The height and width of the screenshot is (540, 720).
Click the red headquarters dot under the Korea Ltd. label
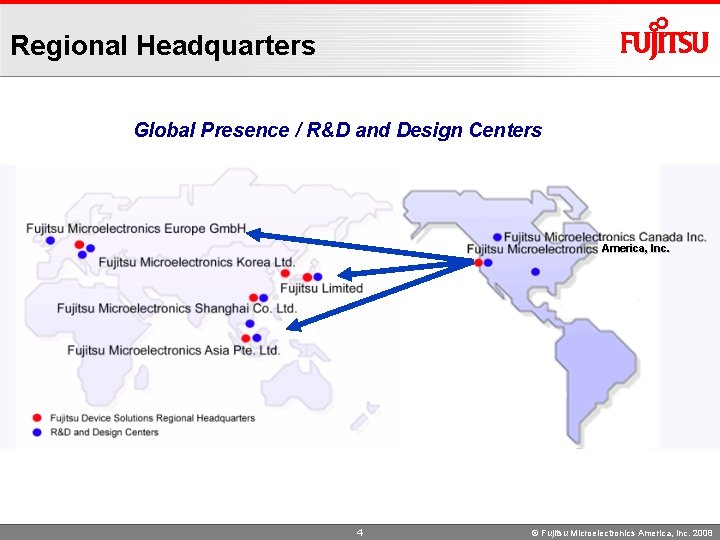pos(285,273)
